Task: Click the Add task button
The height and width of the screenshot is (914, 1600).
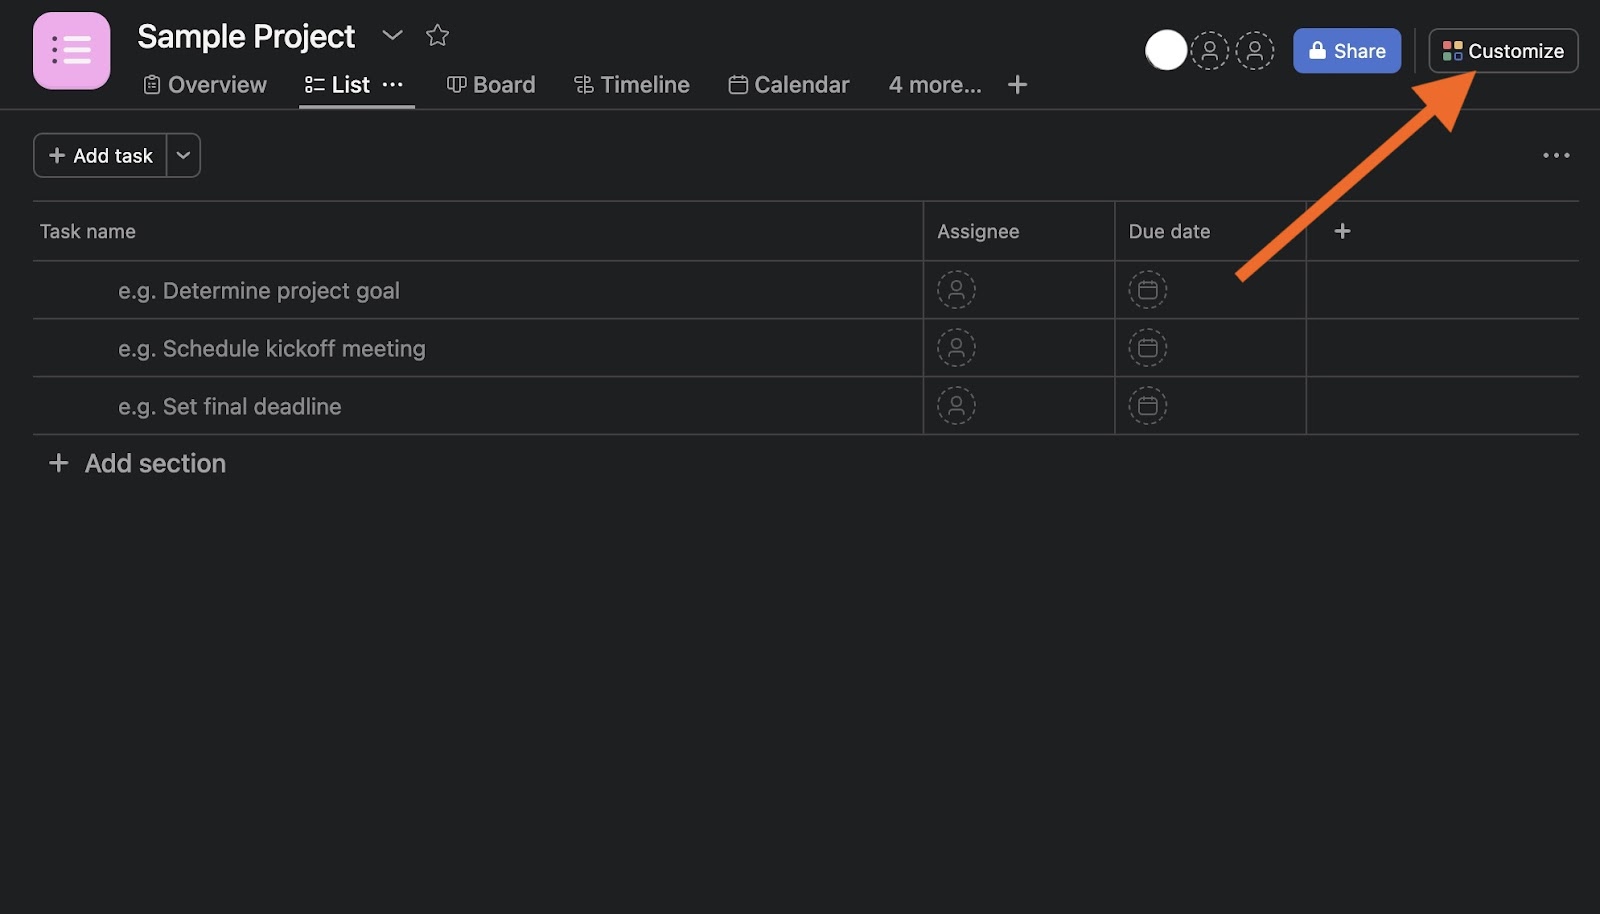Action: pos(101,156)
